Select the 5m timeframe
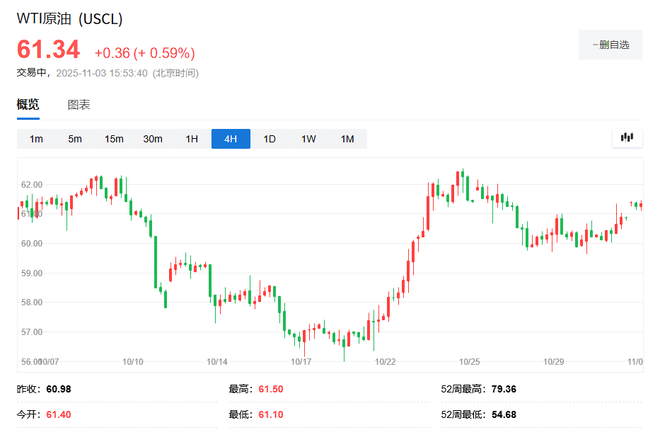The height and width of the screenshot is (430, 660). (75, 139)
